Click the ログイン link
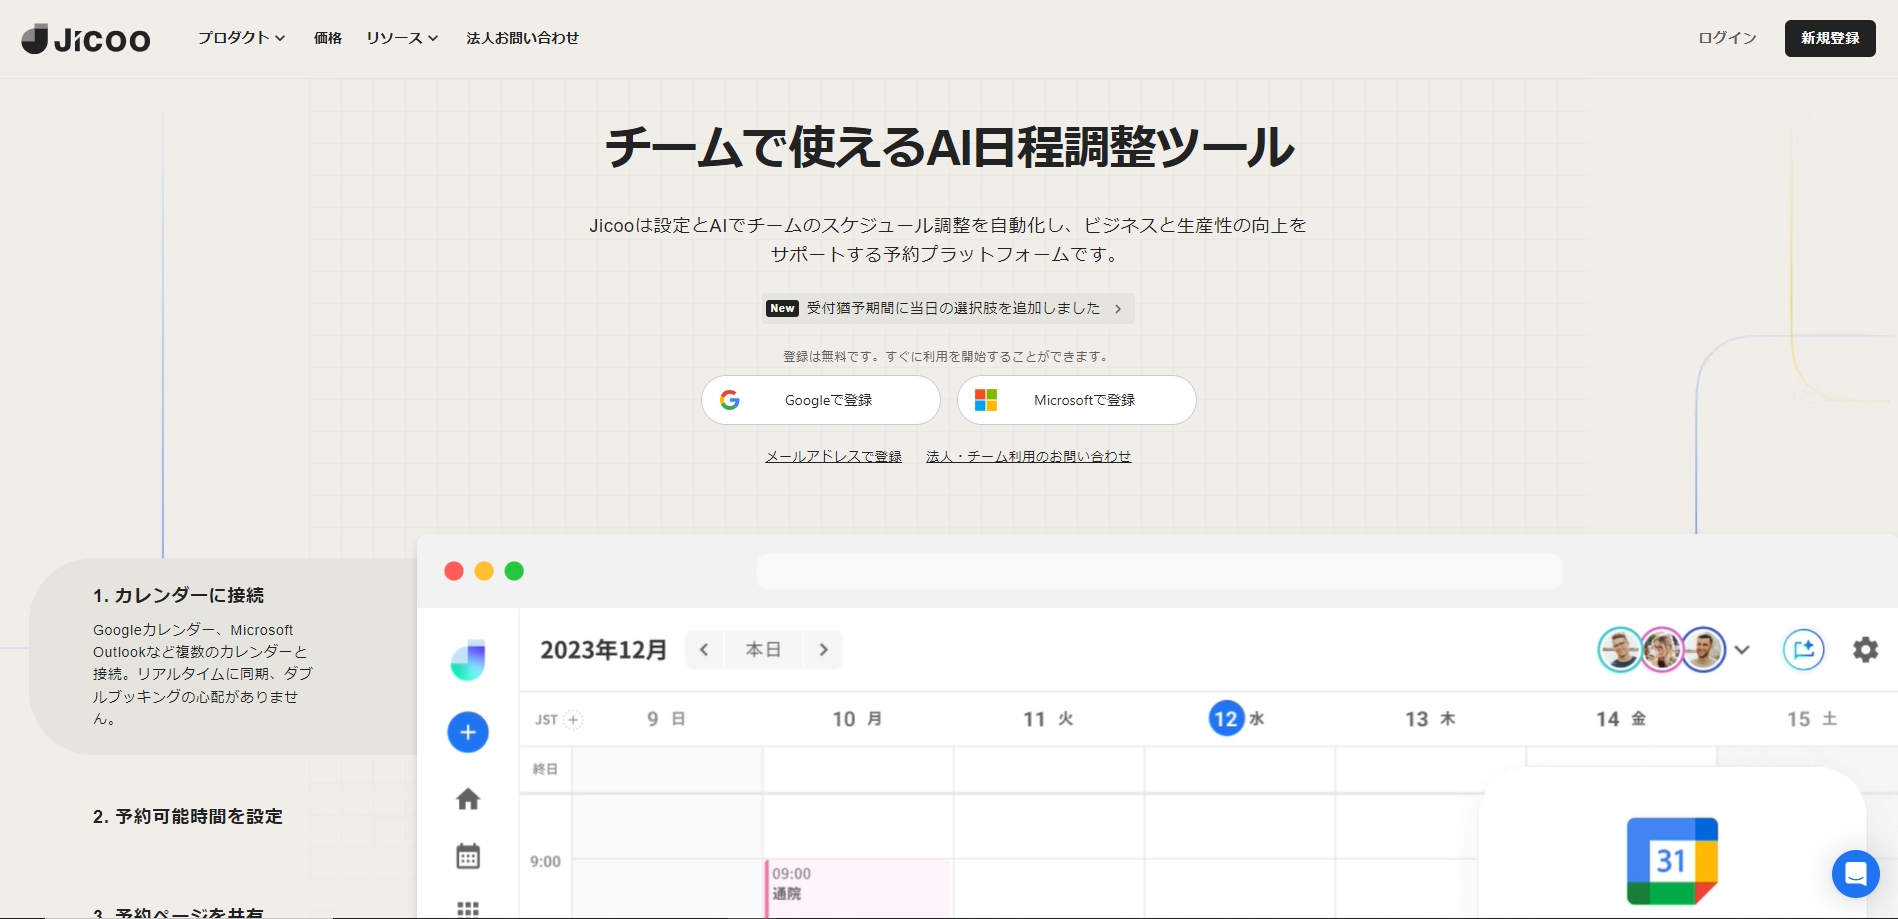Image resolution: width=1898 pixels, height=919 pixels. point(1727,38)
